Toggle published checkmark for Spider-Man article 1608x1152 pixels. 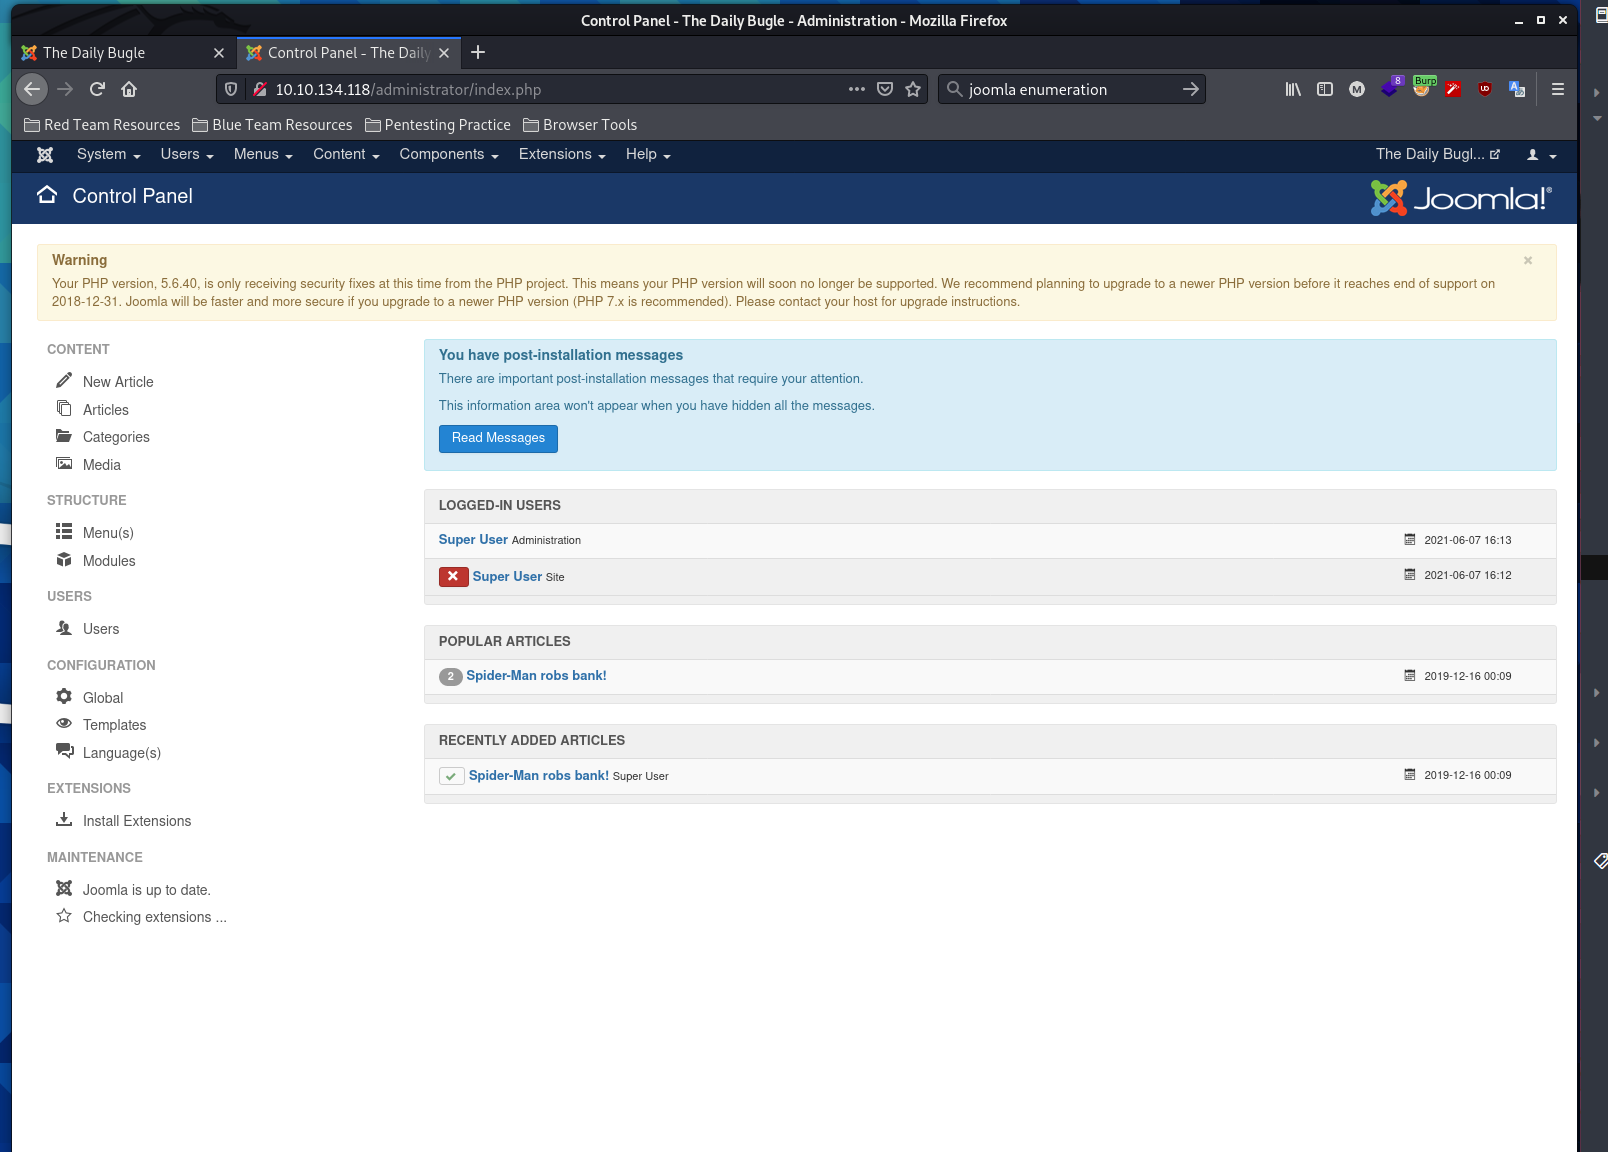451,776
